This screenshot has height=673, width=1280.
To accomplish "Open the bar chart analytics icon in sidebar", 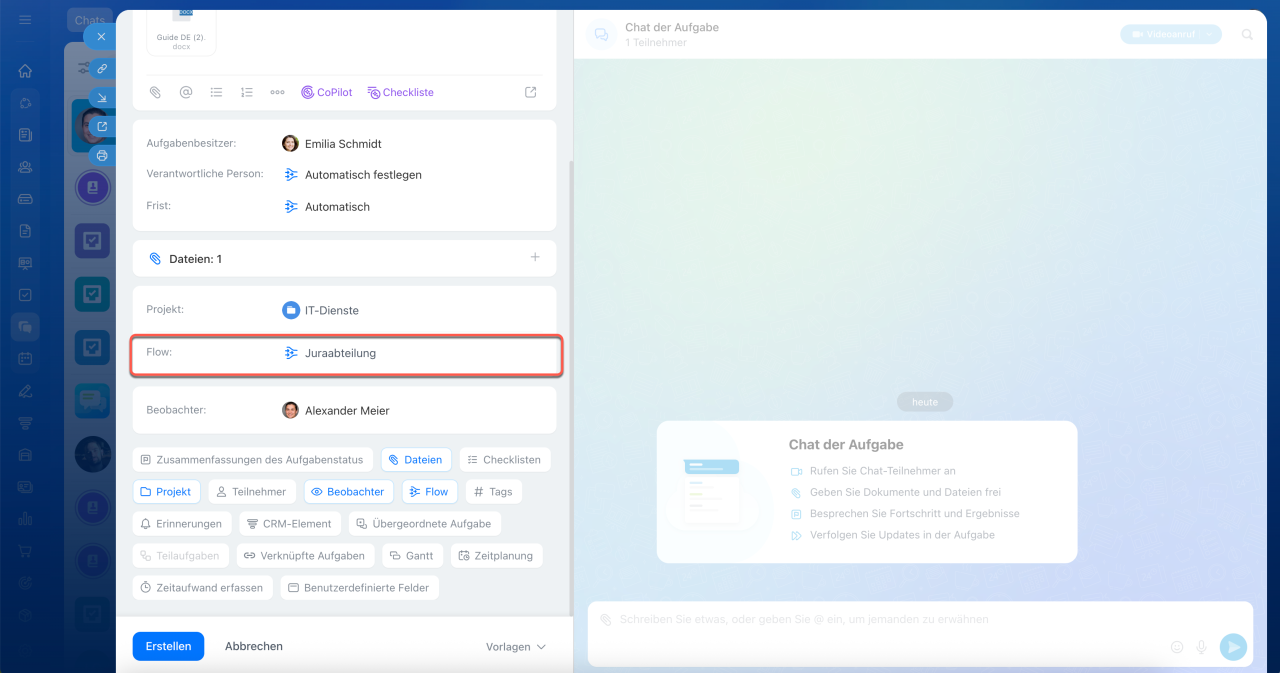I will tap(25, 518).
